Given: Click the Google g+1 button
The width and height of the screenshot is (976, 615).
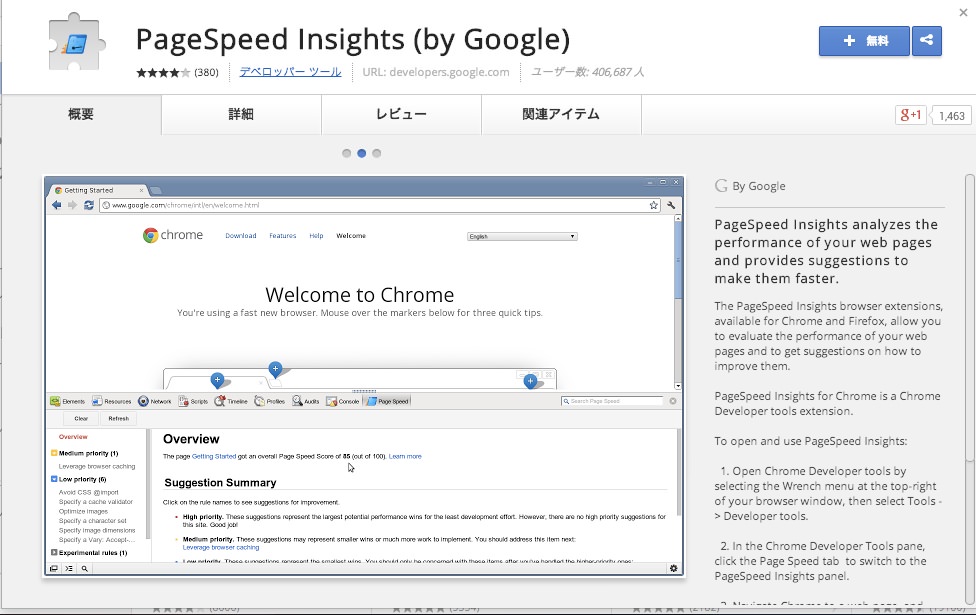Looking at the screenshot, I should point(911,115).
